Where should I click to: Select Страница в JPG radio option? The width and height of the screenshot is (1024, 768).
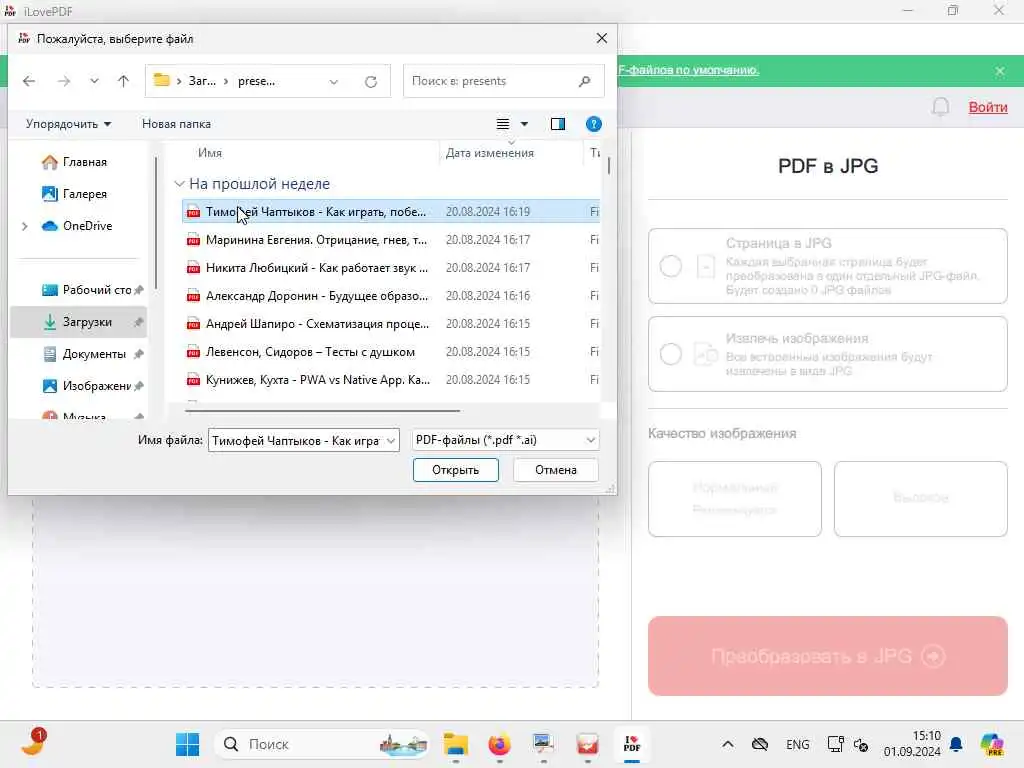(671, 266)
